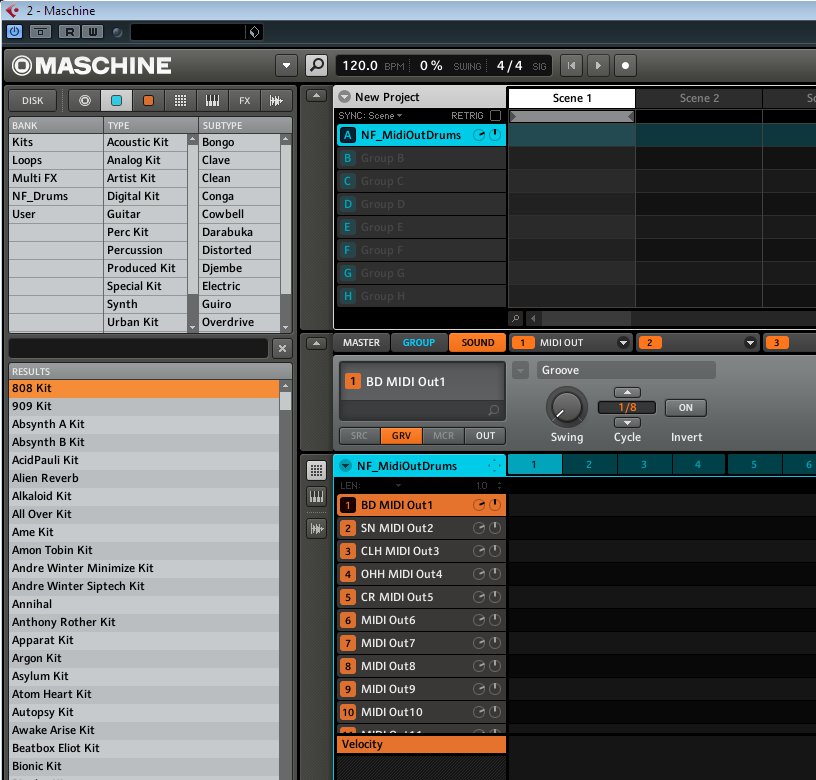Image resolution: width=816 pixels, height=780 pixels.
Task: Select the Sounds browser filter icon
Action: tap(148, 100)
